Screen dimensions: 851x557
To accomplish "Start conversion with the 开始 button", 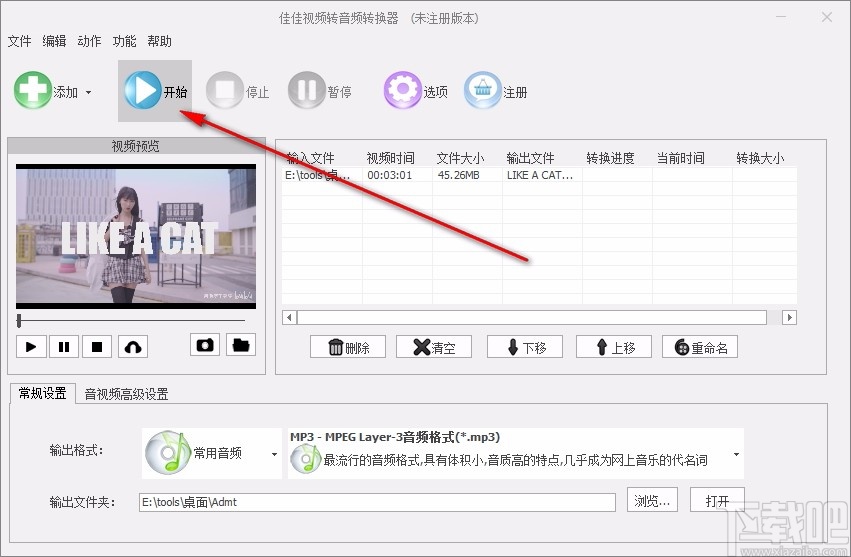I will (x=155, y=91).
